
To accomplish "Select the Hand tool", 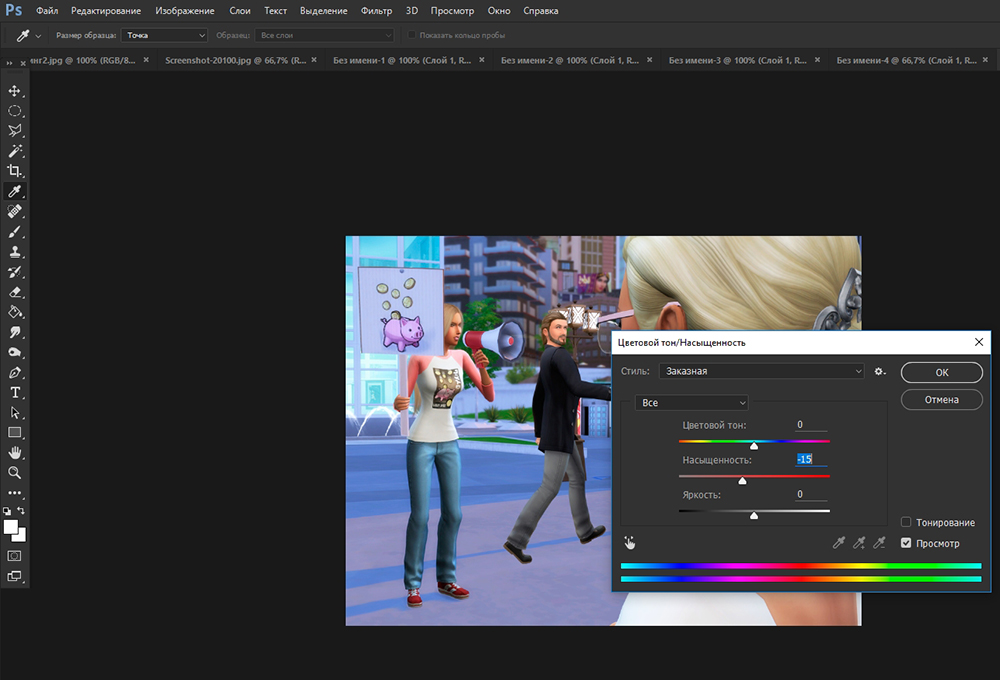I will pos(15,452).
